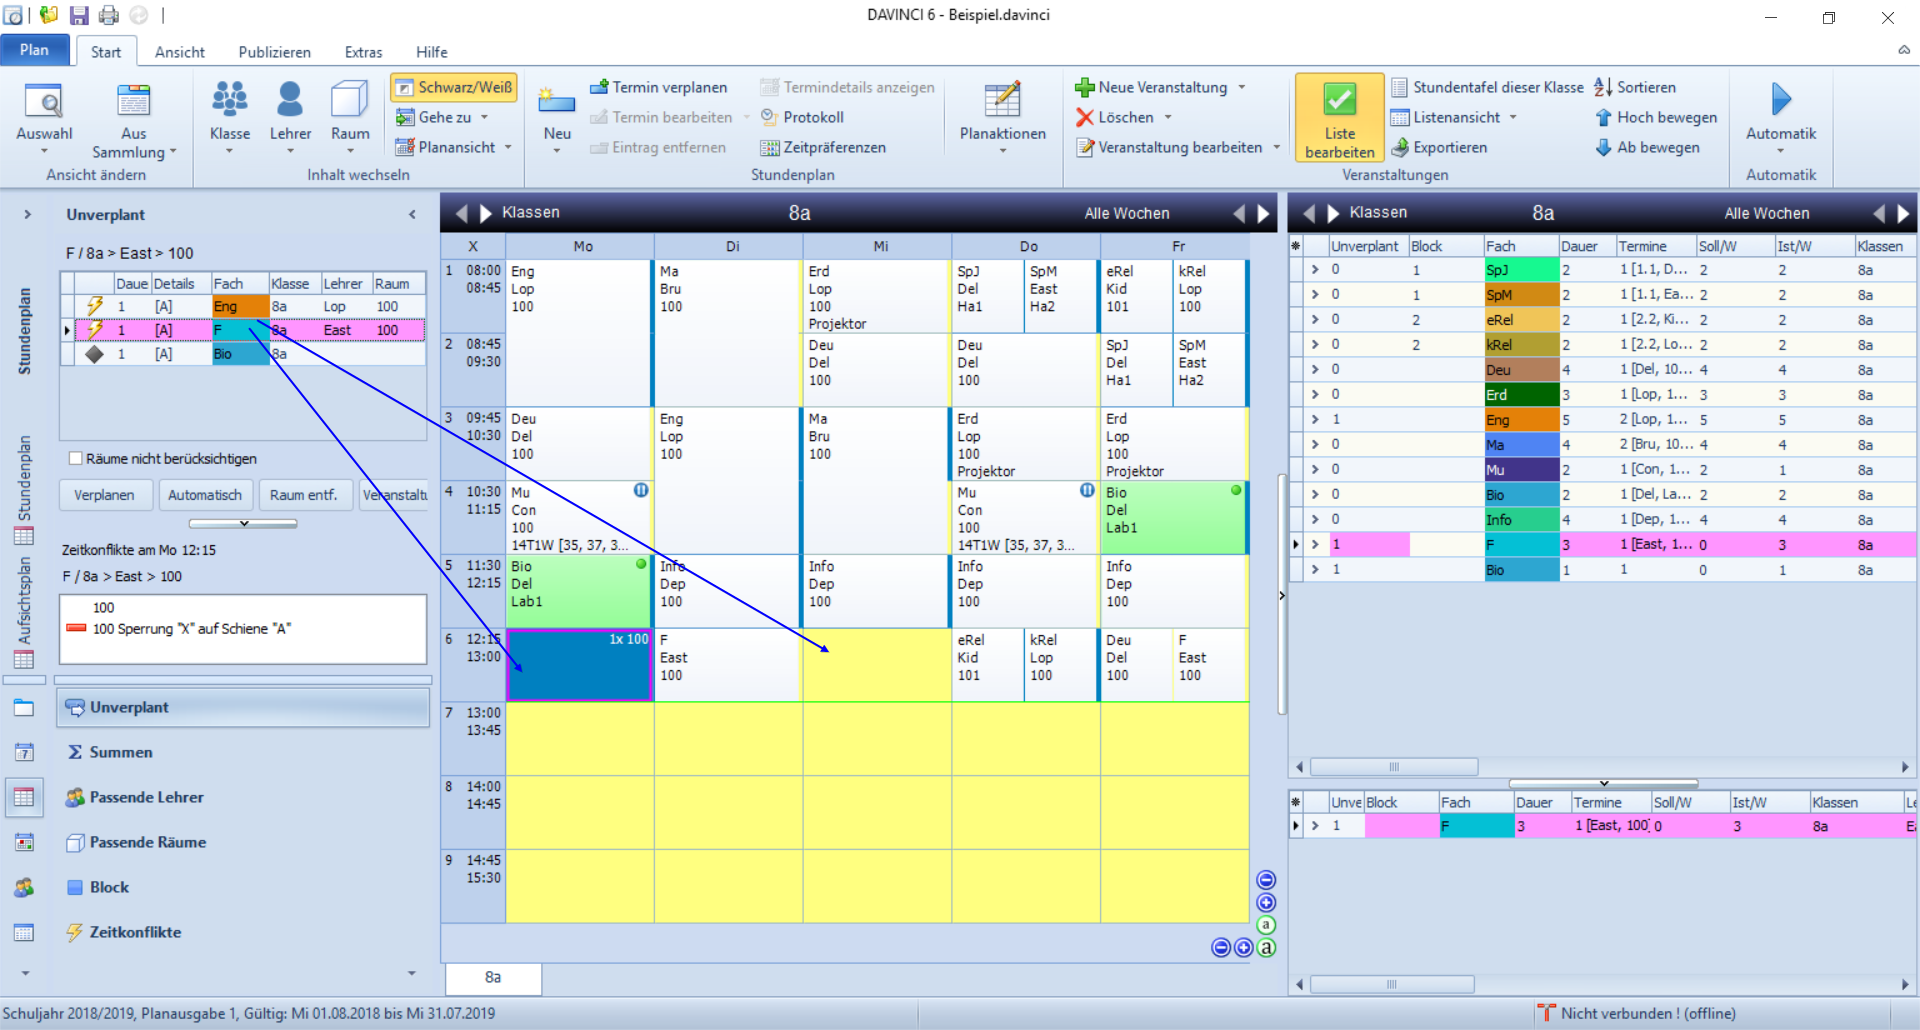Open Zeitpräferenzen
The height and width of the screenshot is (1030, 1920).
coord(823,147)
